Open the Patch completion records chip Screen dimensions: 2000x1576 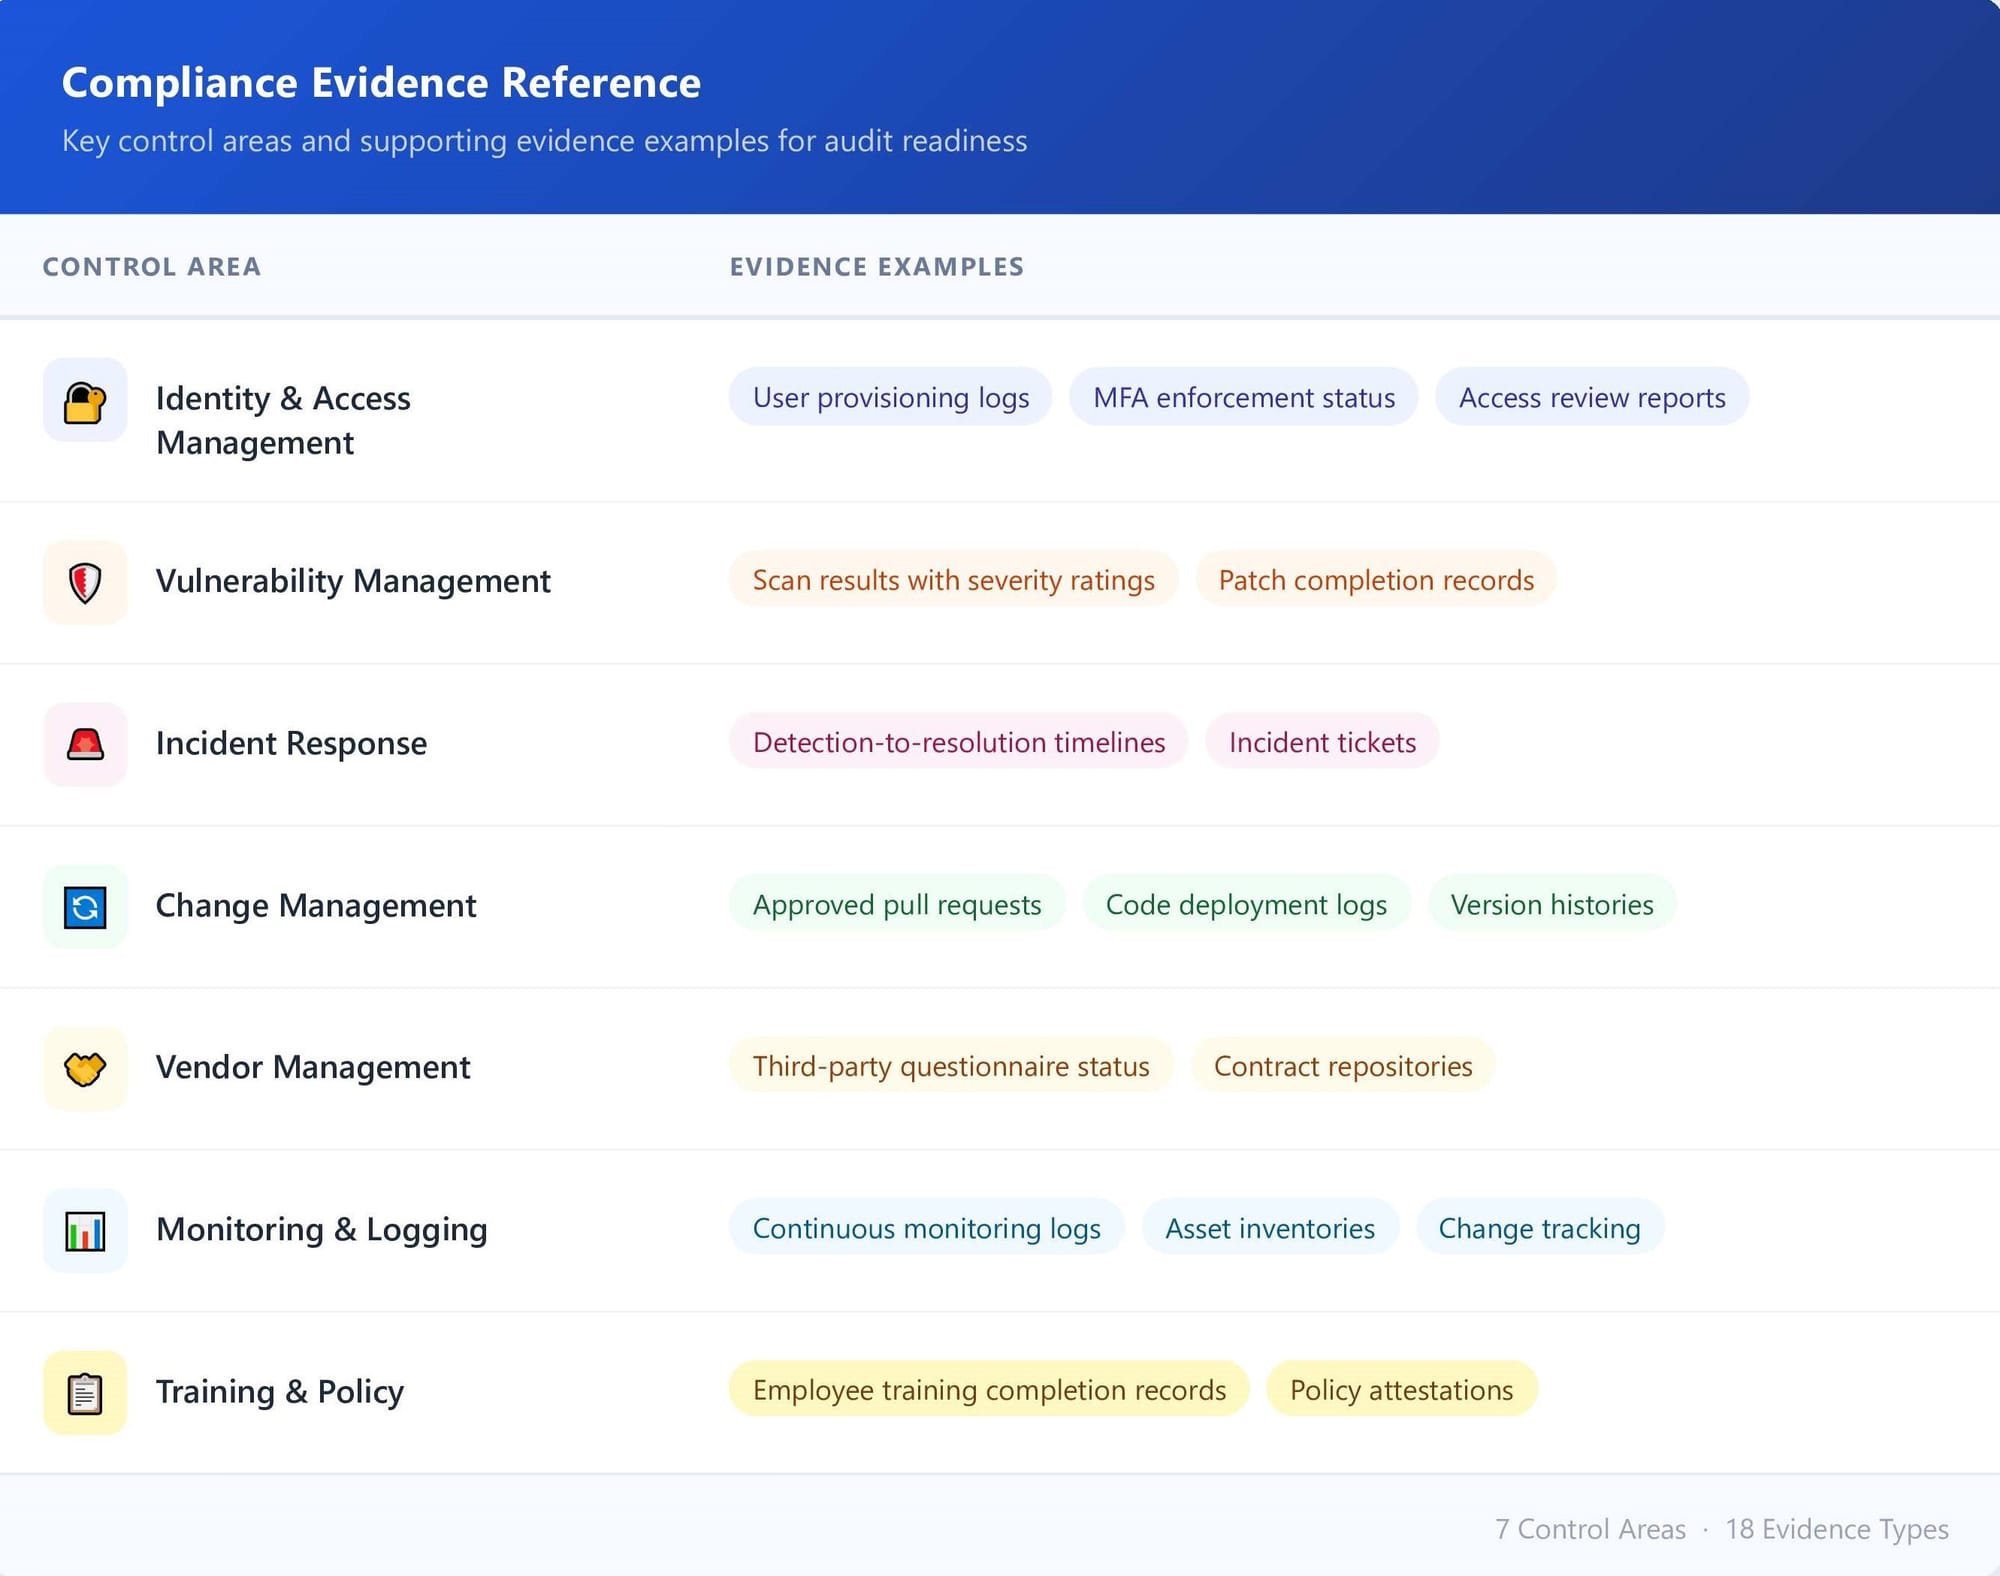pyautogui.click(x=1375, y=580)
